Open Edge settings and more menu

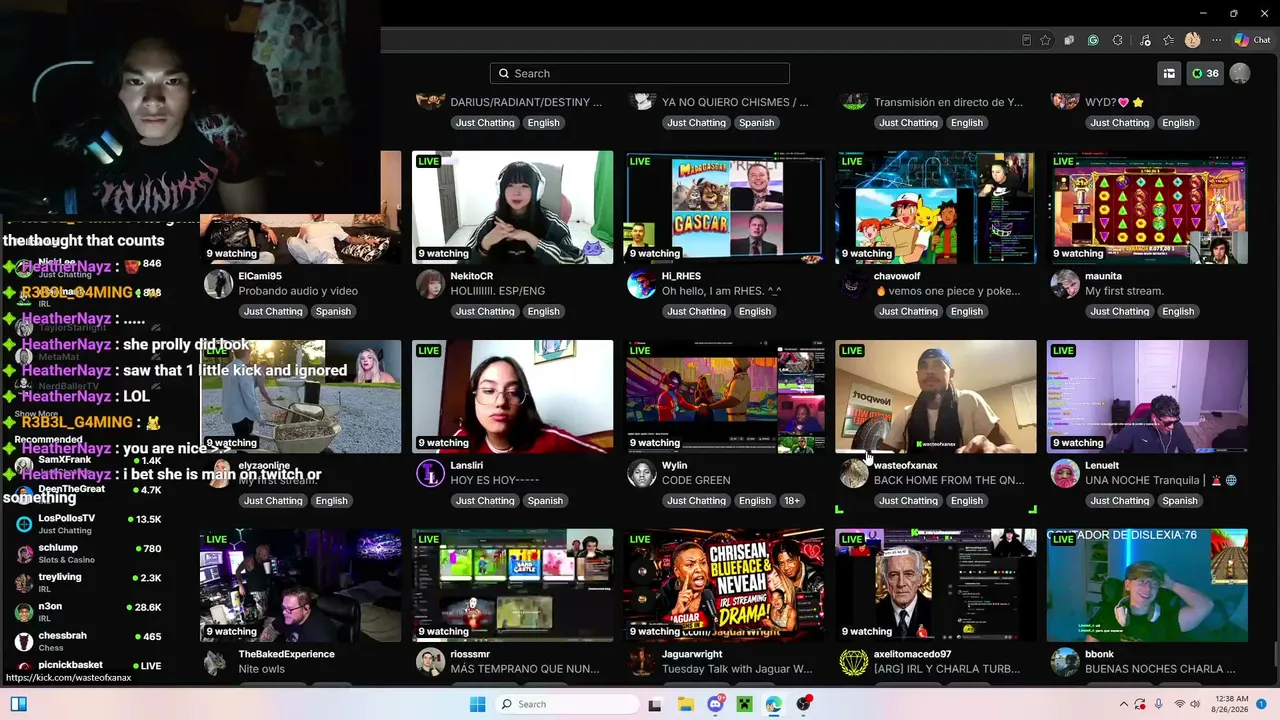pos(1216,40)
